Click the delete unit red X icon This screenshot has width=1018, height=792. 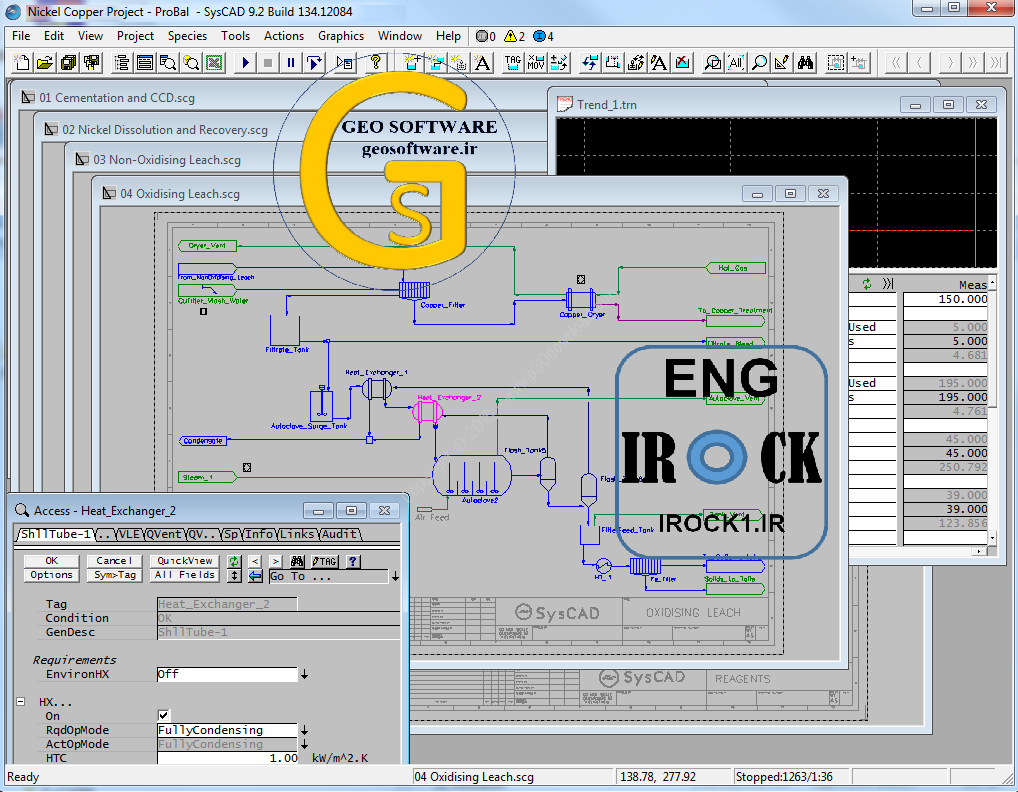[x=682, y=63]
